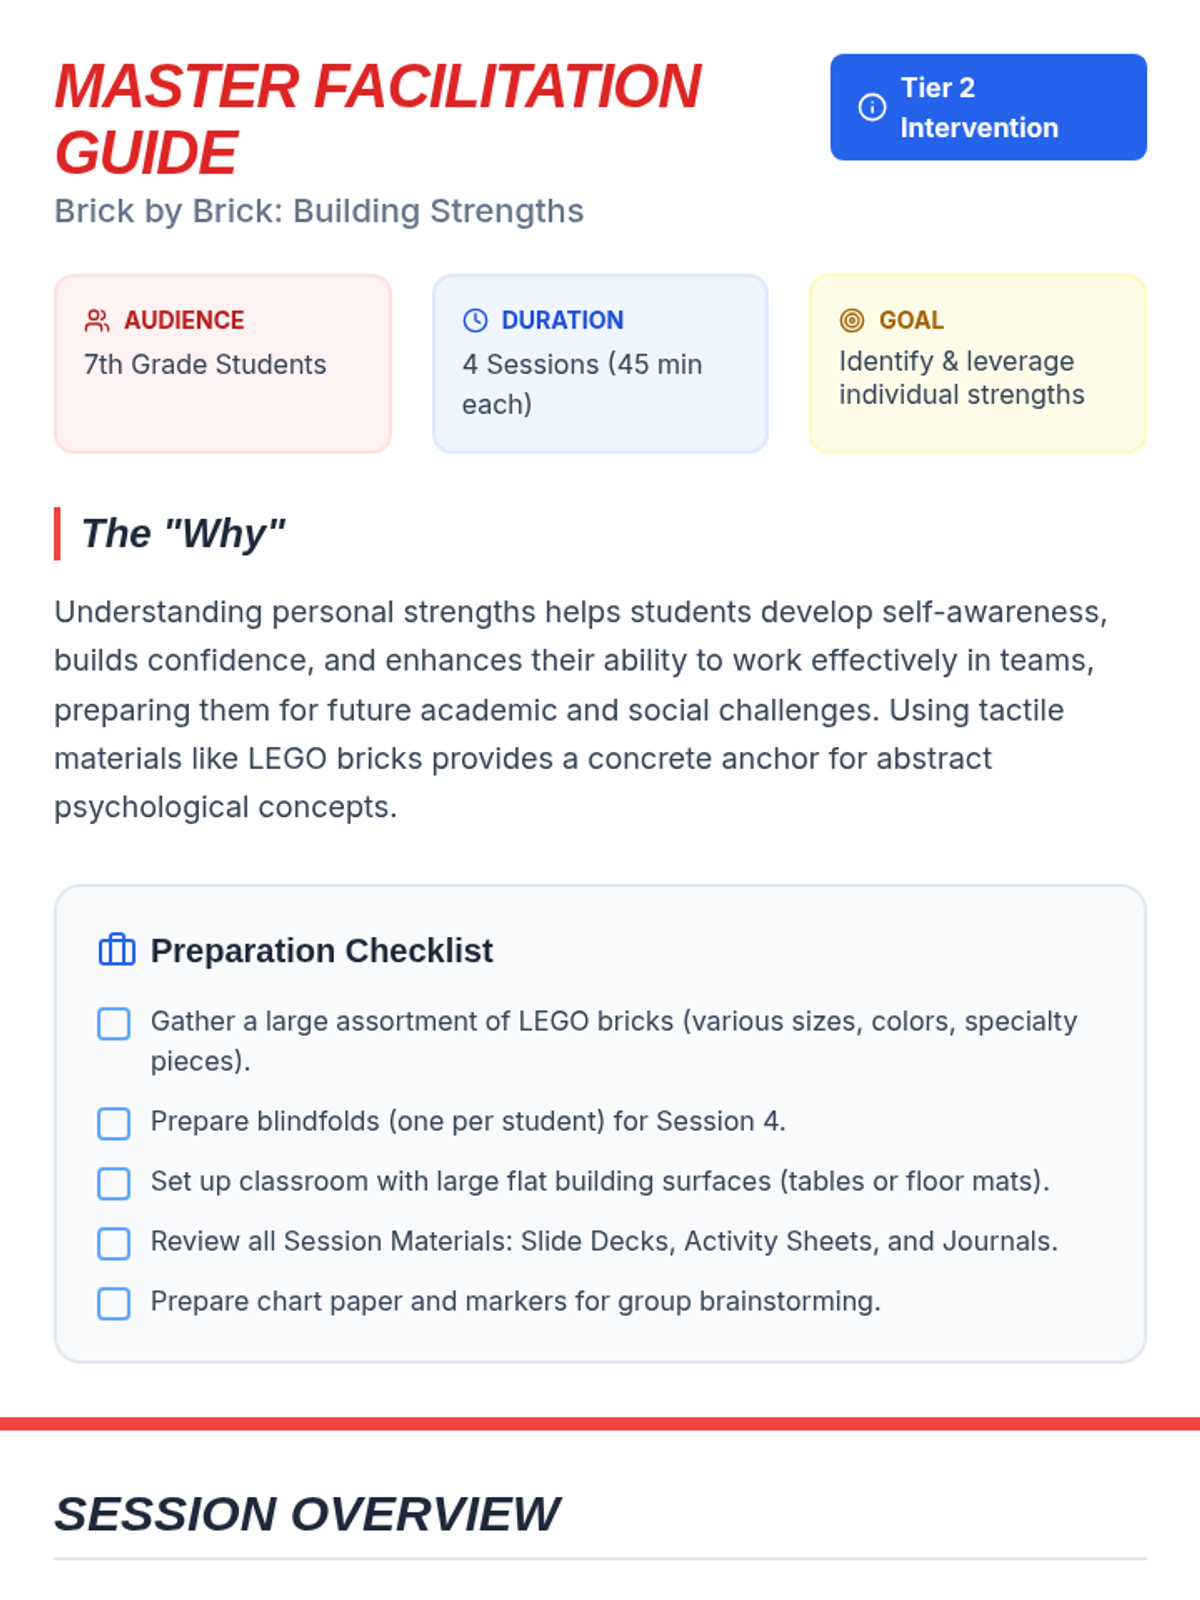
Task: Tick the chart paper and markers checkbox
Action: tap(114, 1303)
